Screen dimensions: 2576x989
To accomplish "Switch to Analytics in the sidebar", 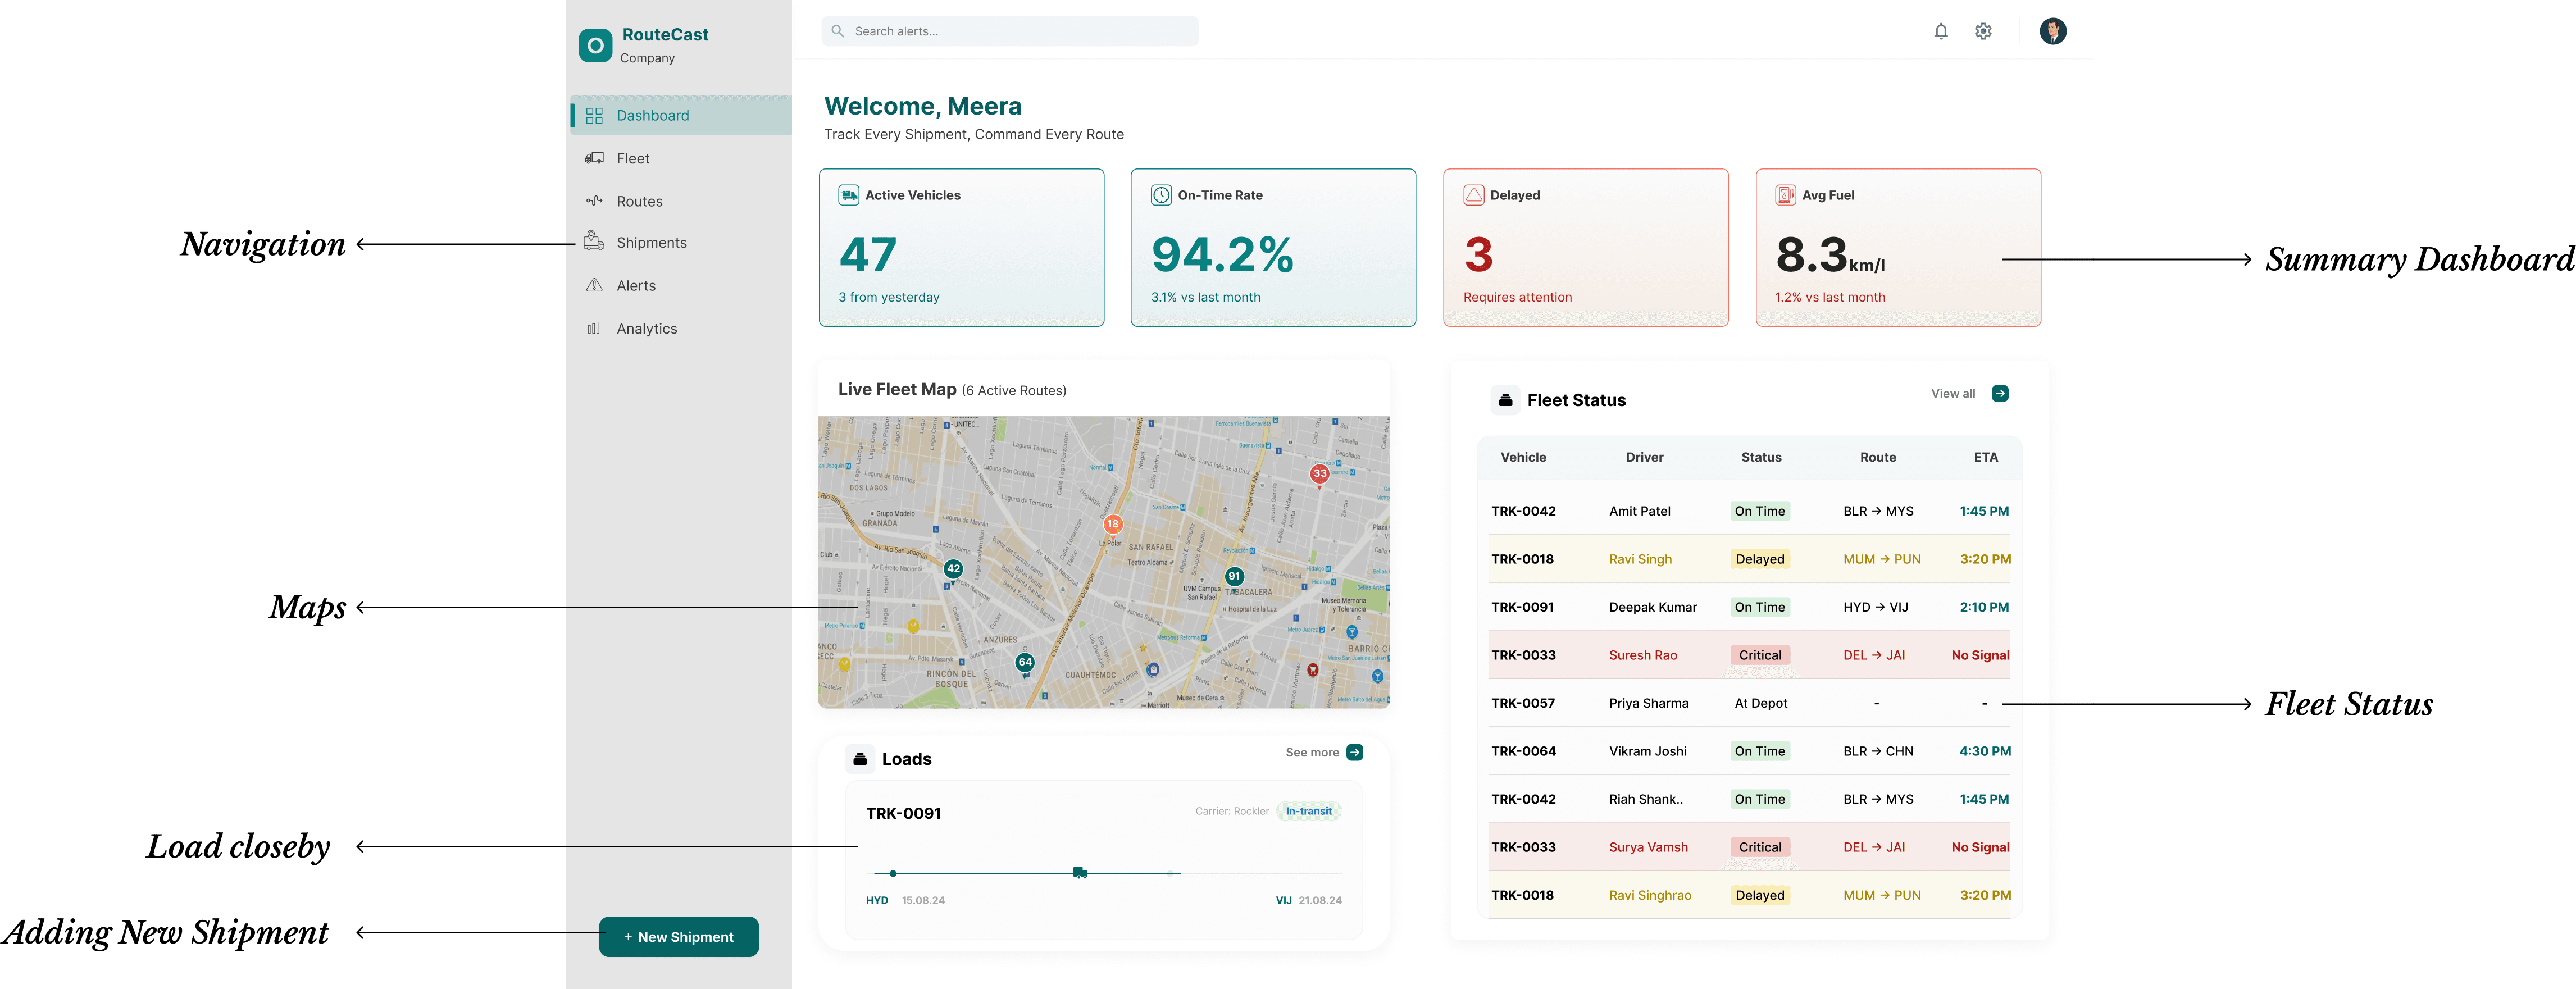I will click(646, 328).
